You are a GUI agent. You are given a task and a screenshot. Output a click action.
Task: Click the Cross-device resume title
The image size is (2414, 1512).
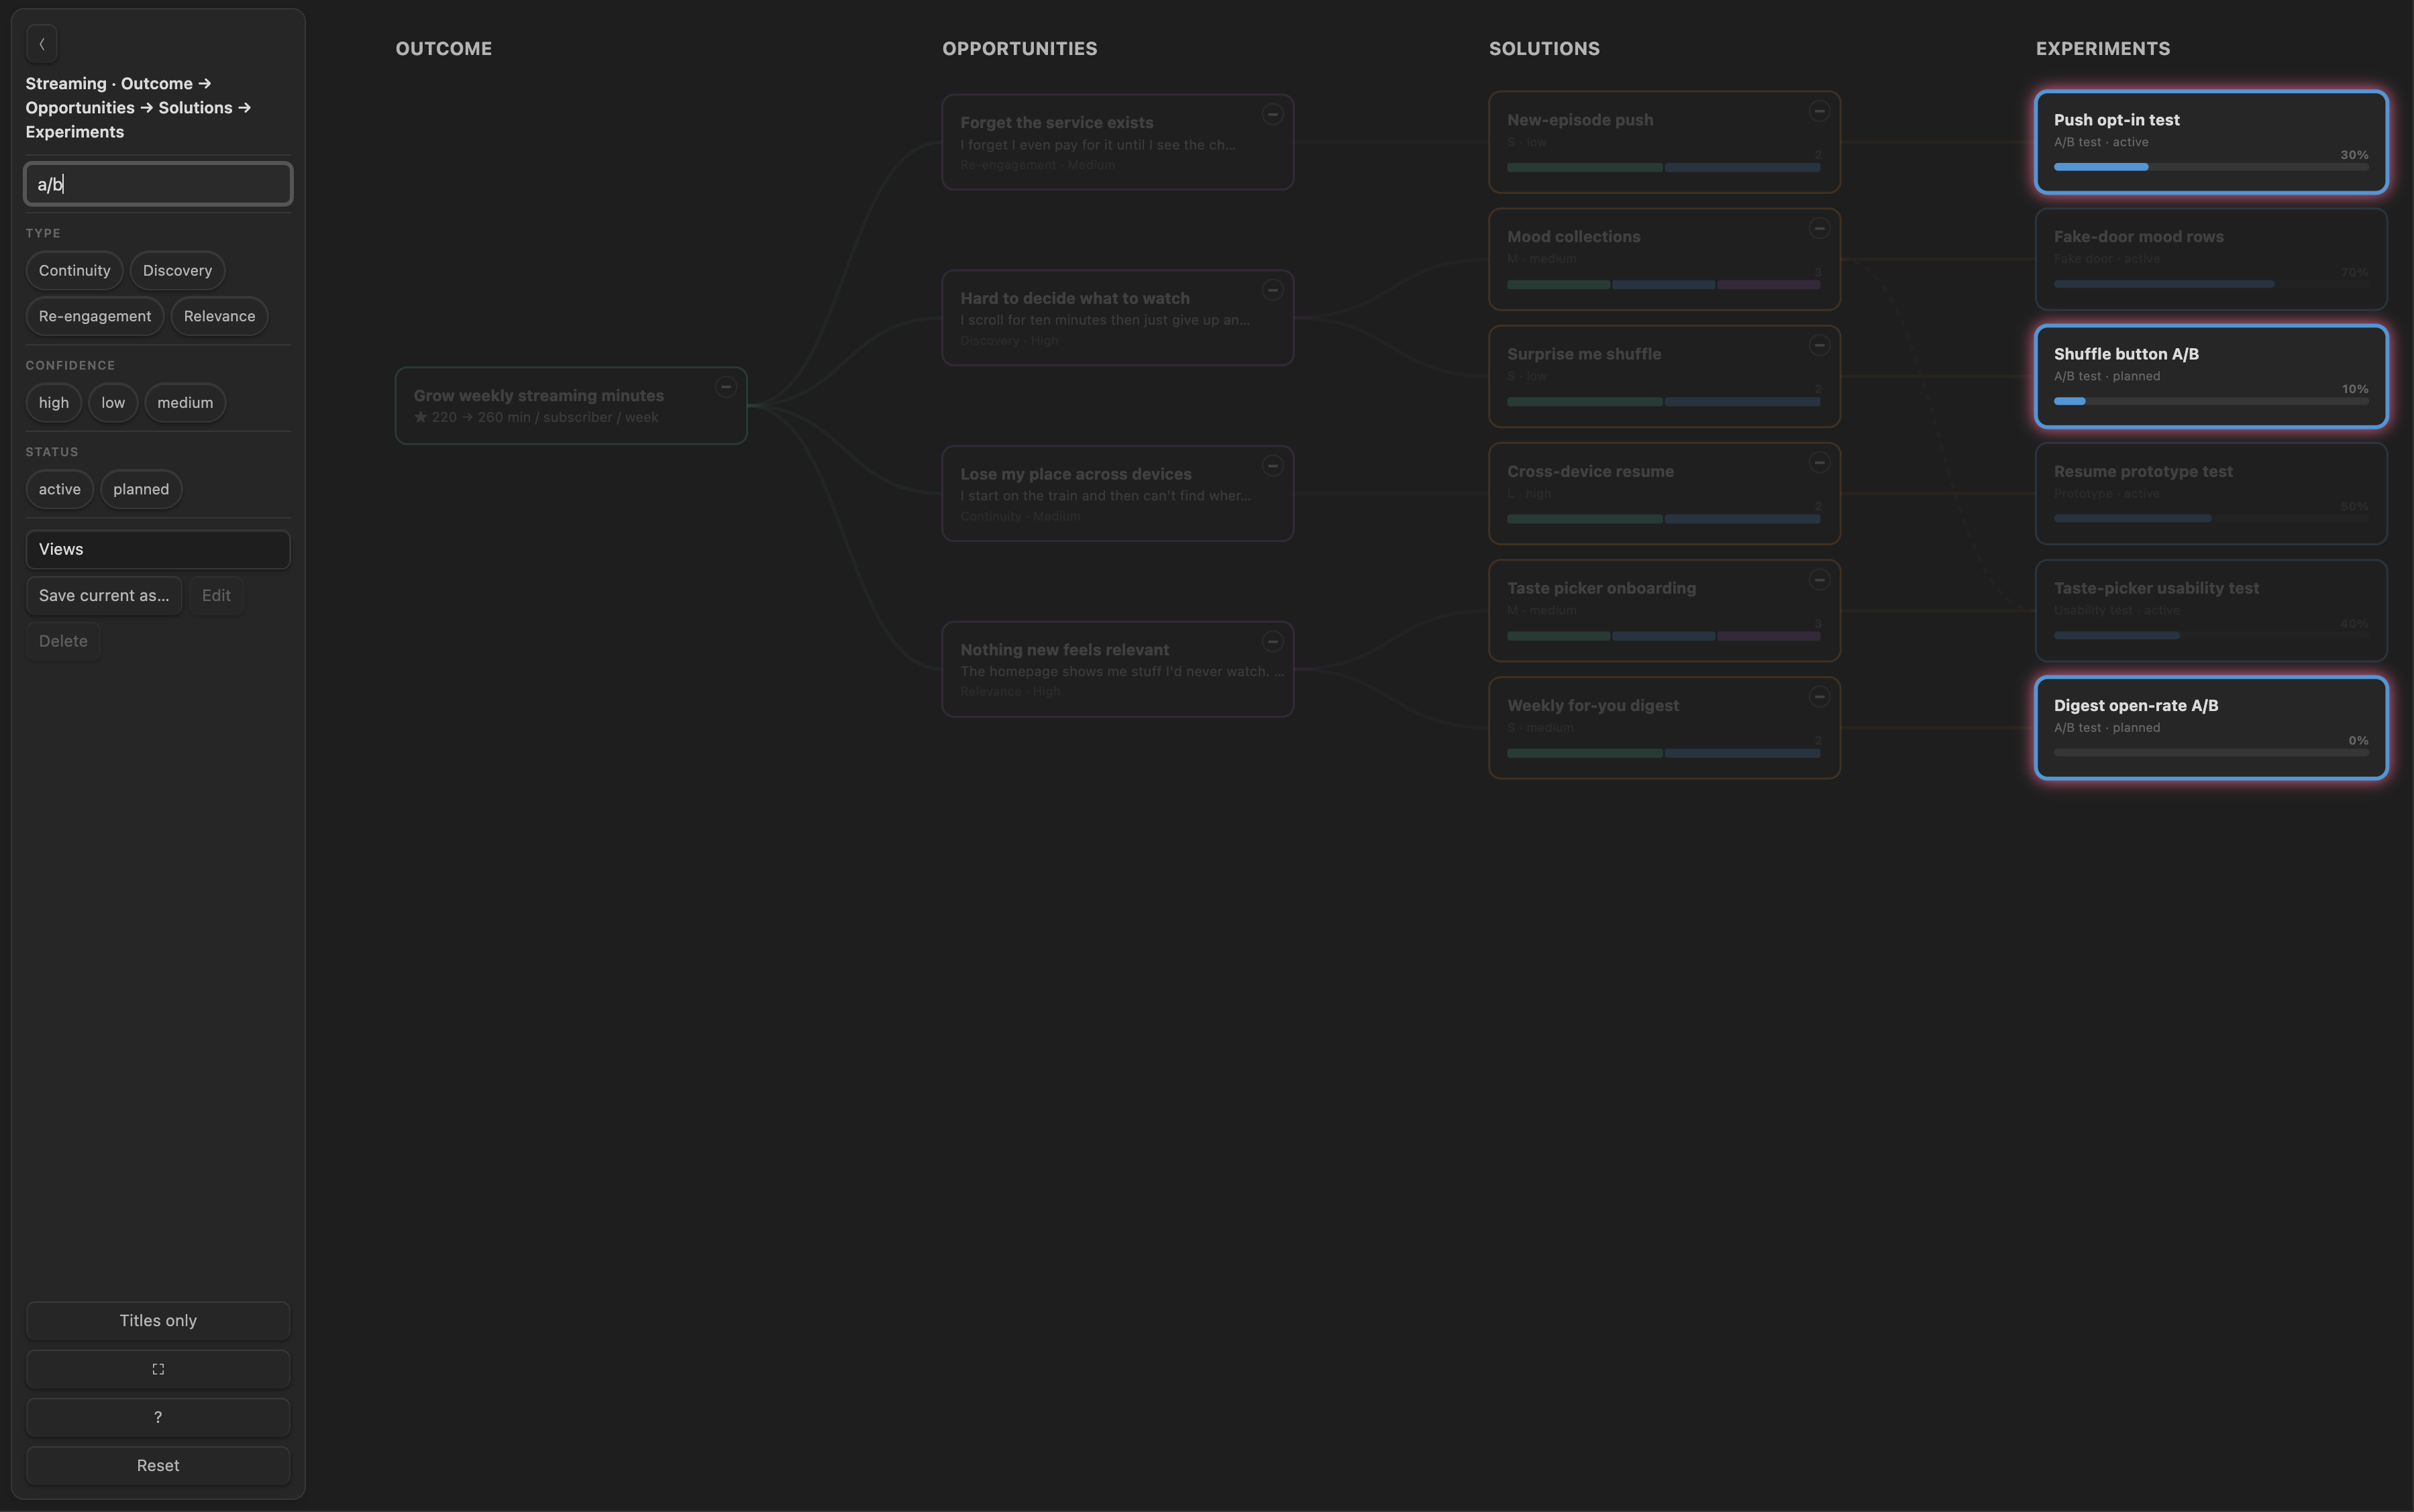[1590, 471]
